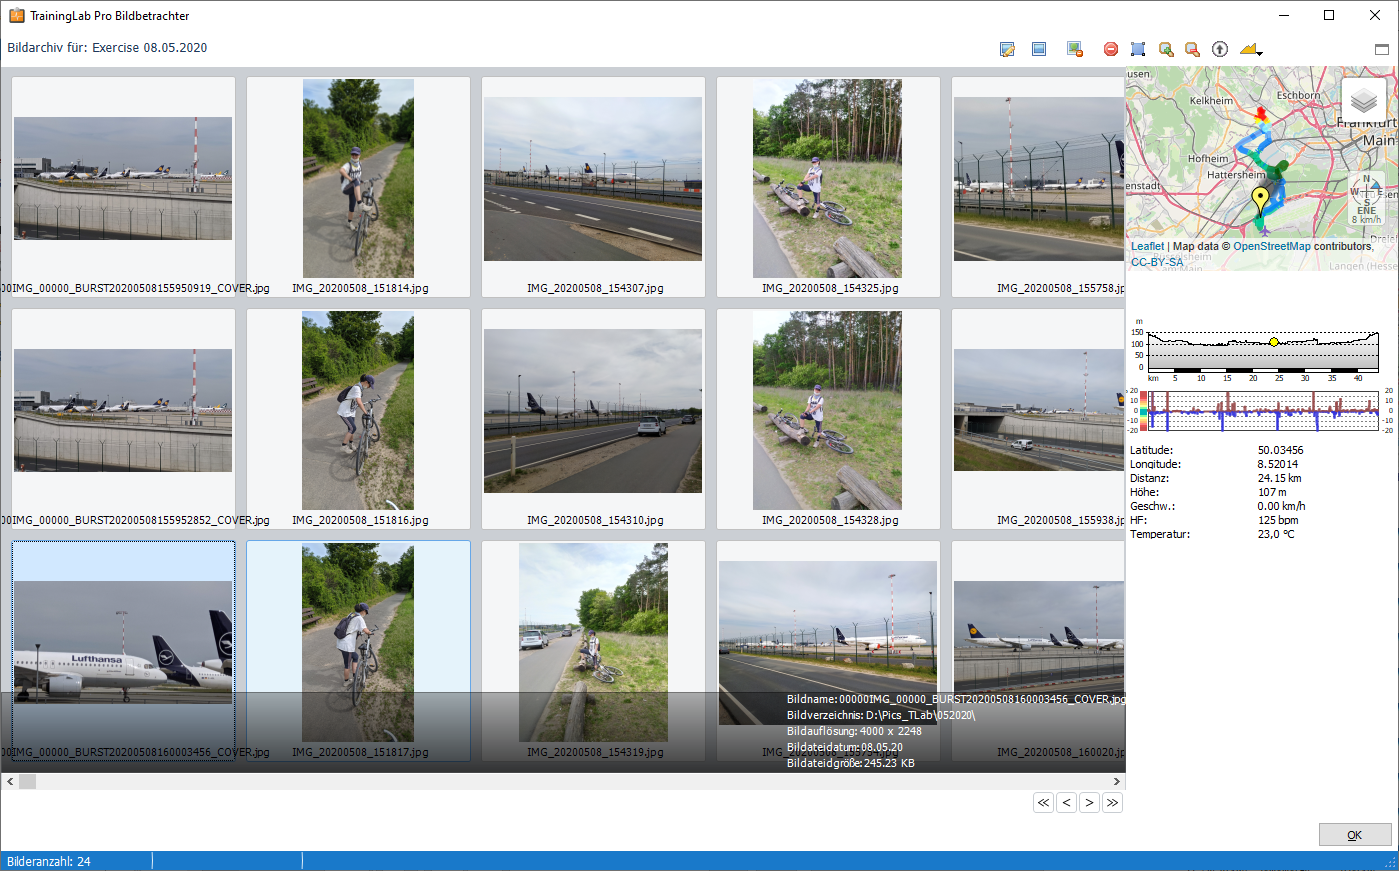Select Lufthansa thumbnail BURST20200508160003456_COVER.jpg
This screenshot has height=871, width=1399.
pos(123,651)
